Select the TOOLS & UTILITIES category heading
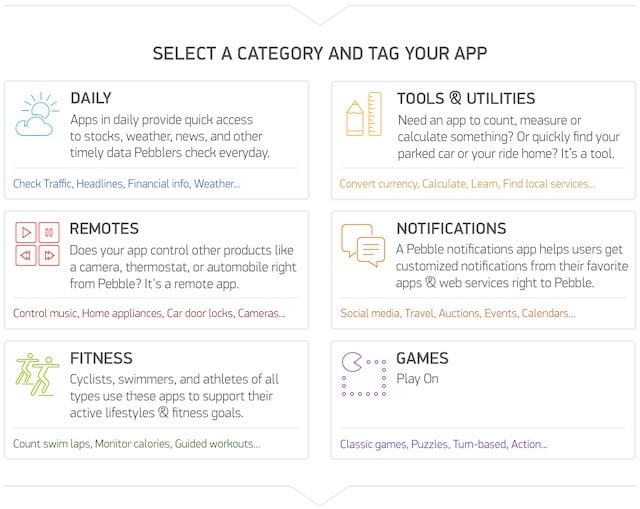The image size is (640, 509). 465,98
